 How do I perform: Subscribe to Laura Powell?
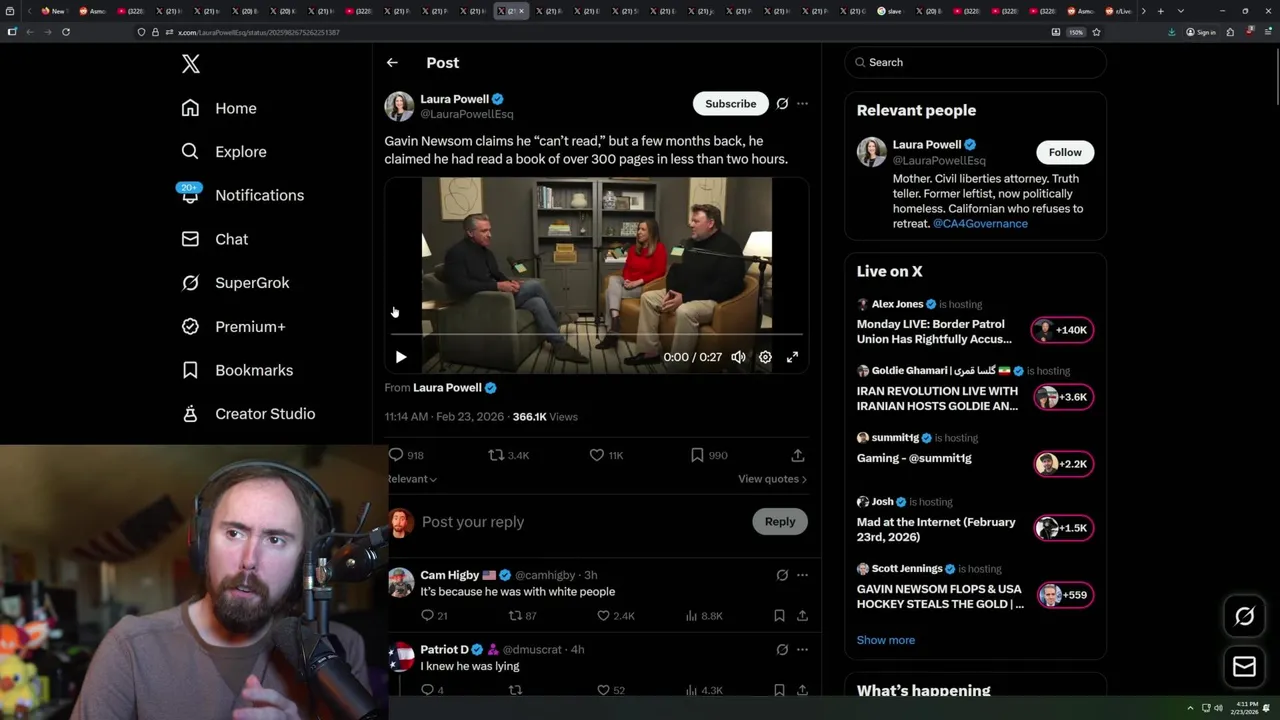click(x=730, y=104)
